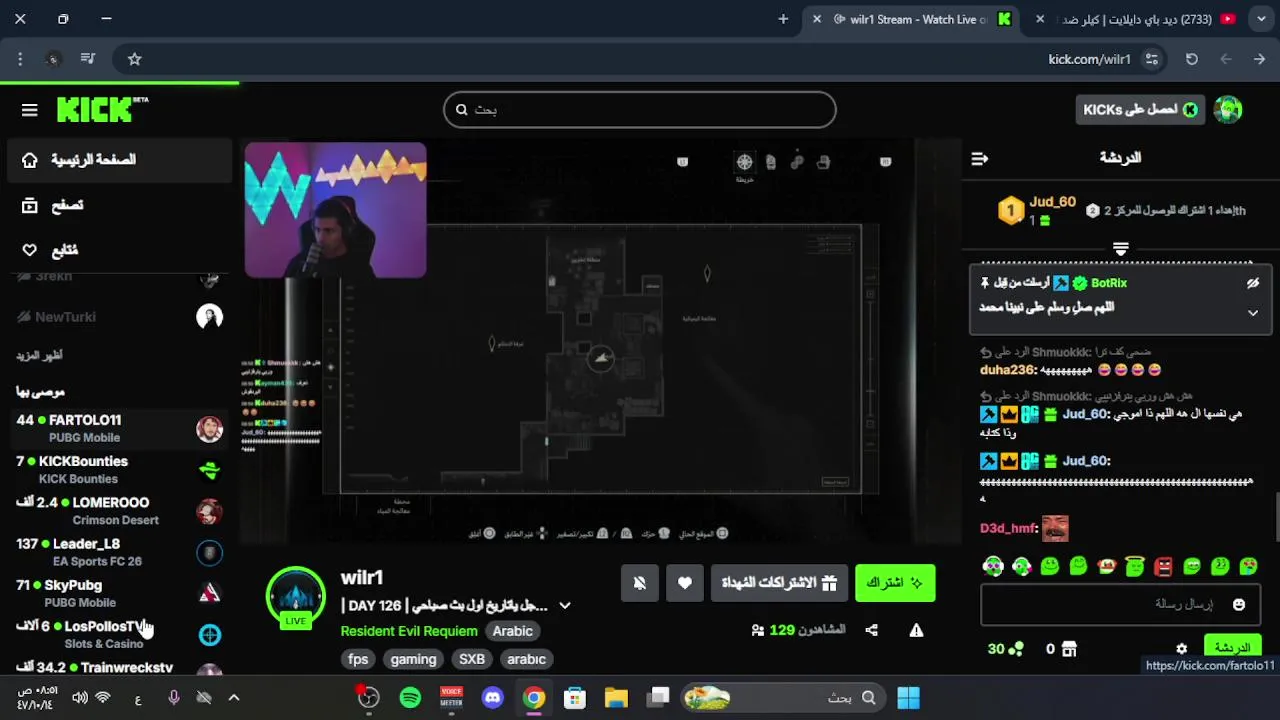Open the shop icon next to 0
The image size is (1280, 720).
[1069, 649]
